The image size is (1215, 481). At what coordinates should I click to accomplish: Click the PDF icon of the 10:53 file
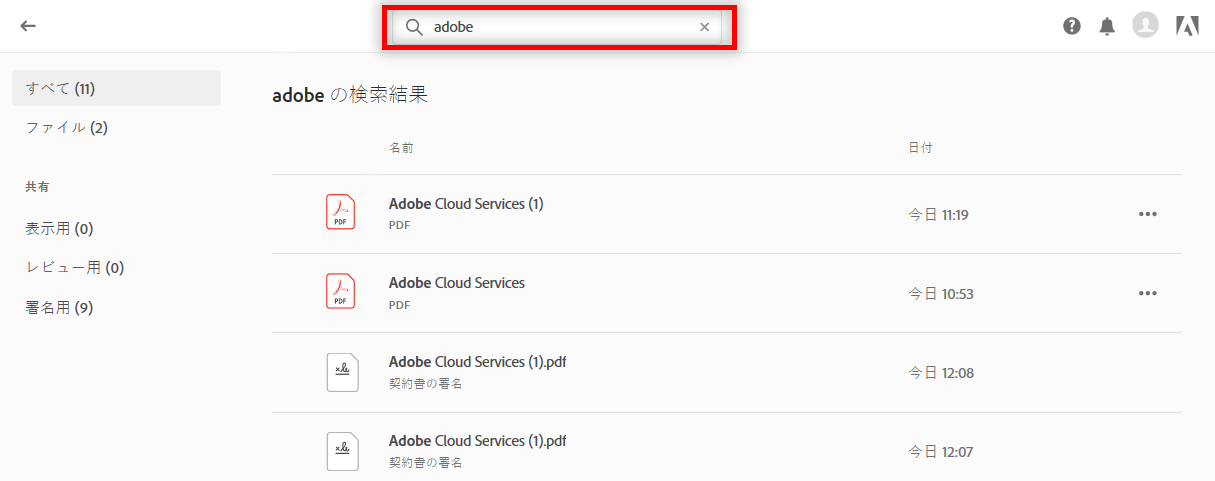(x=341, y=292)
